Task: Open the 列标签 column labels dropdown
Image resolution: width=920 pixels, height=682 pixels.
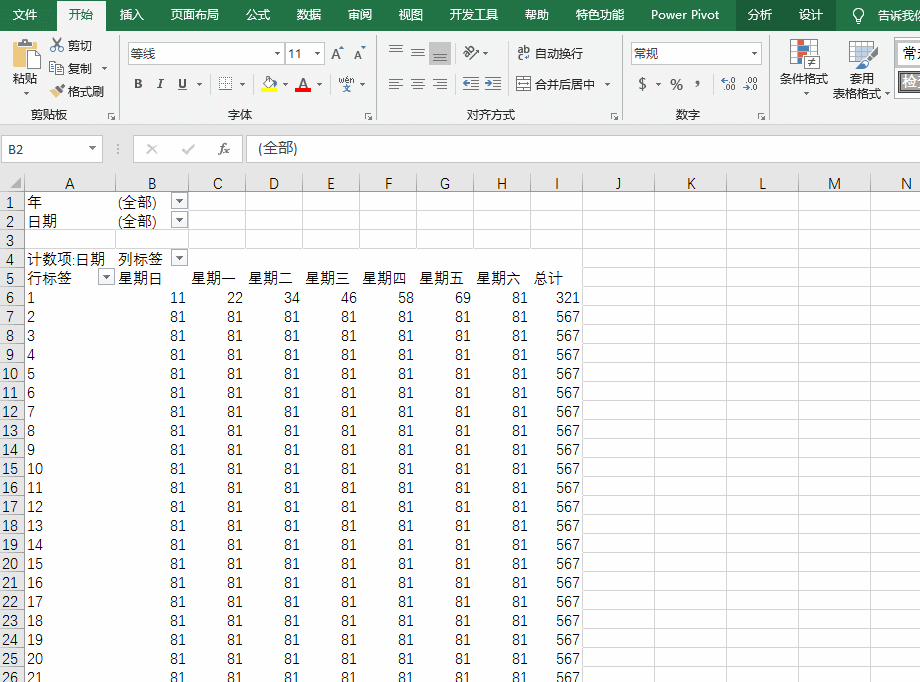Action: pyautogui.click(x=180, y=258)
